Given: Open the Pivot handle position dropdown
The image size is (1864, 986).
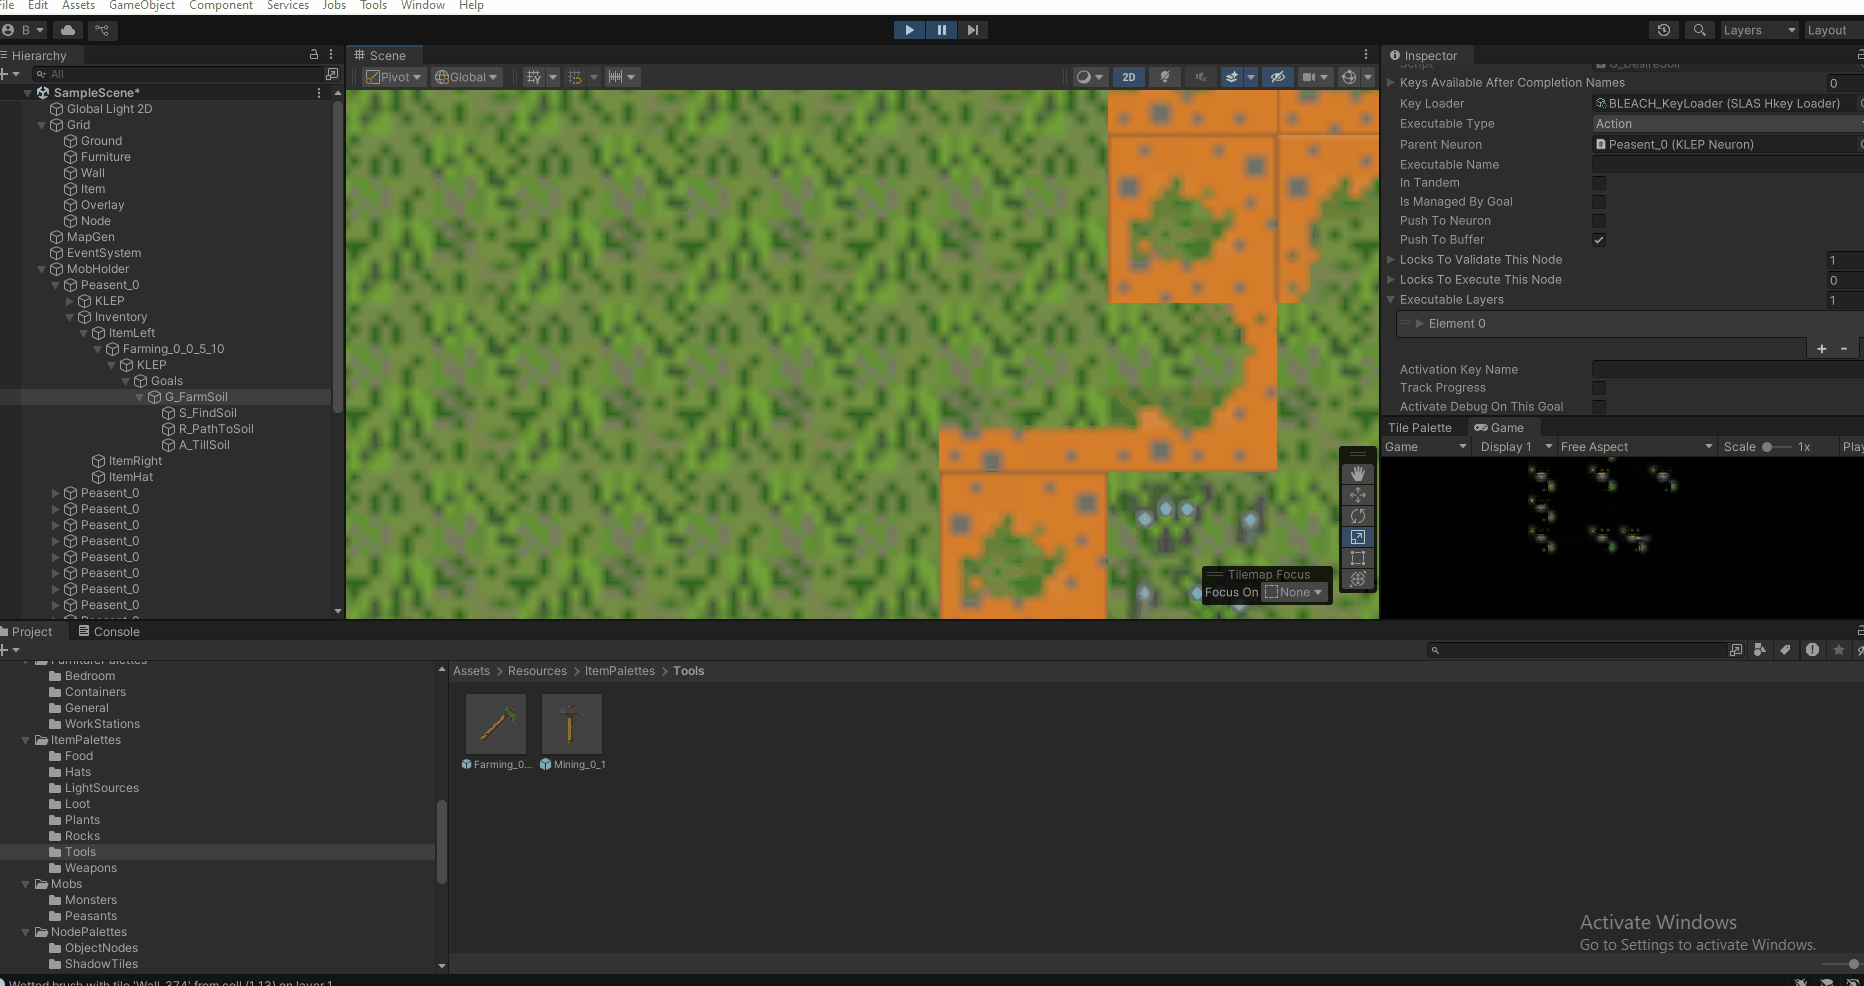Looking at the screenshot, I should [x=393, y=77].
